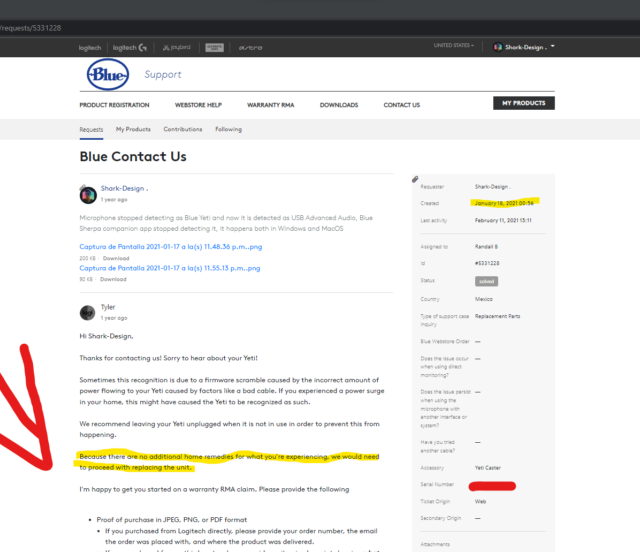Click the Yeti Caster accessory value
The image size is (640, 552).
(488, 468)
